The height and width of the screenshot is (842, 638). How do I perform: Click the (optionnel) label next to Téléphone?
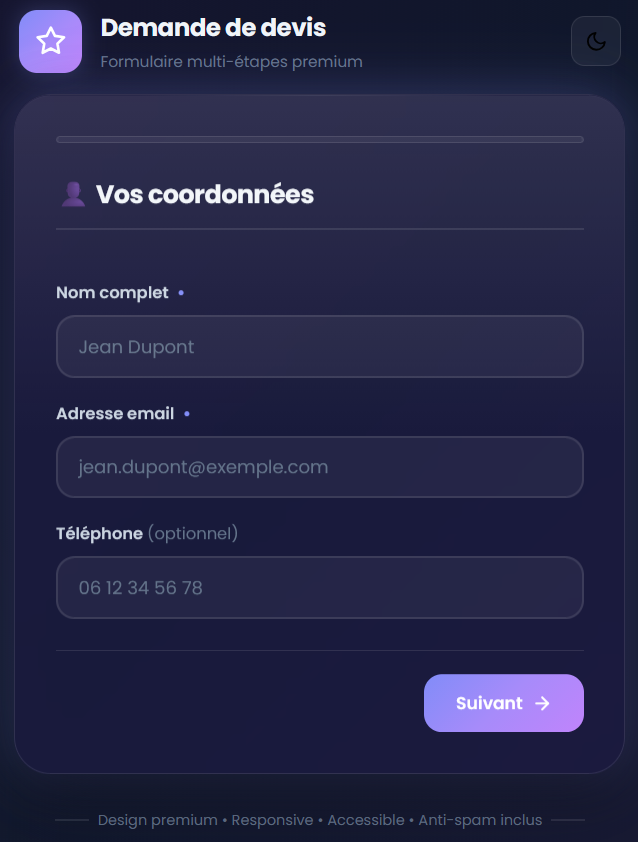pyautogui.click(x=192, y=533)
